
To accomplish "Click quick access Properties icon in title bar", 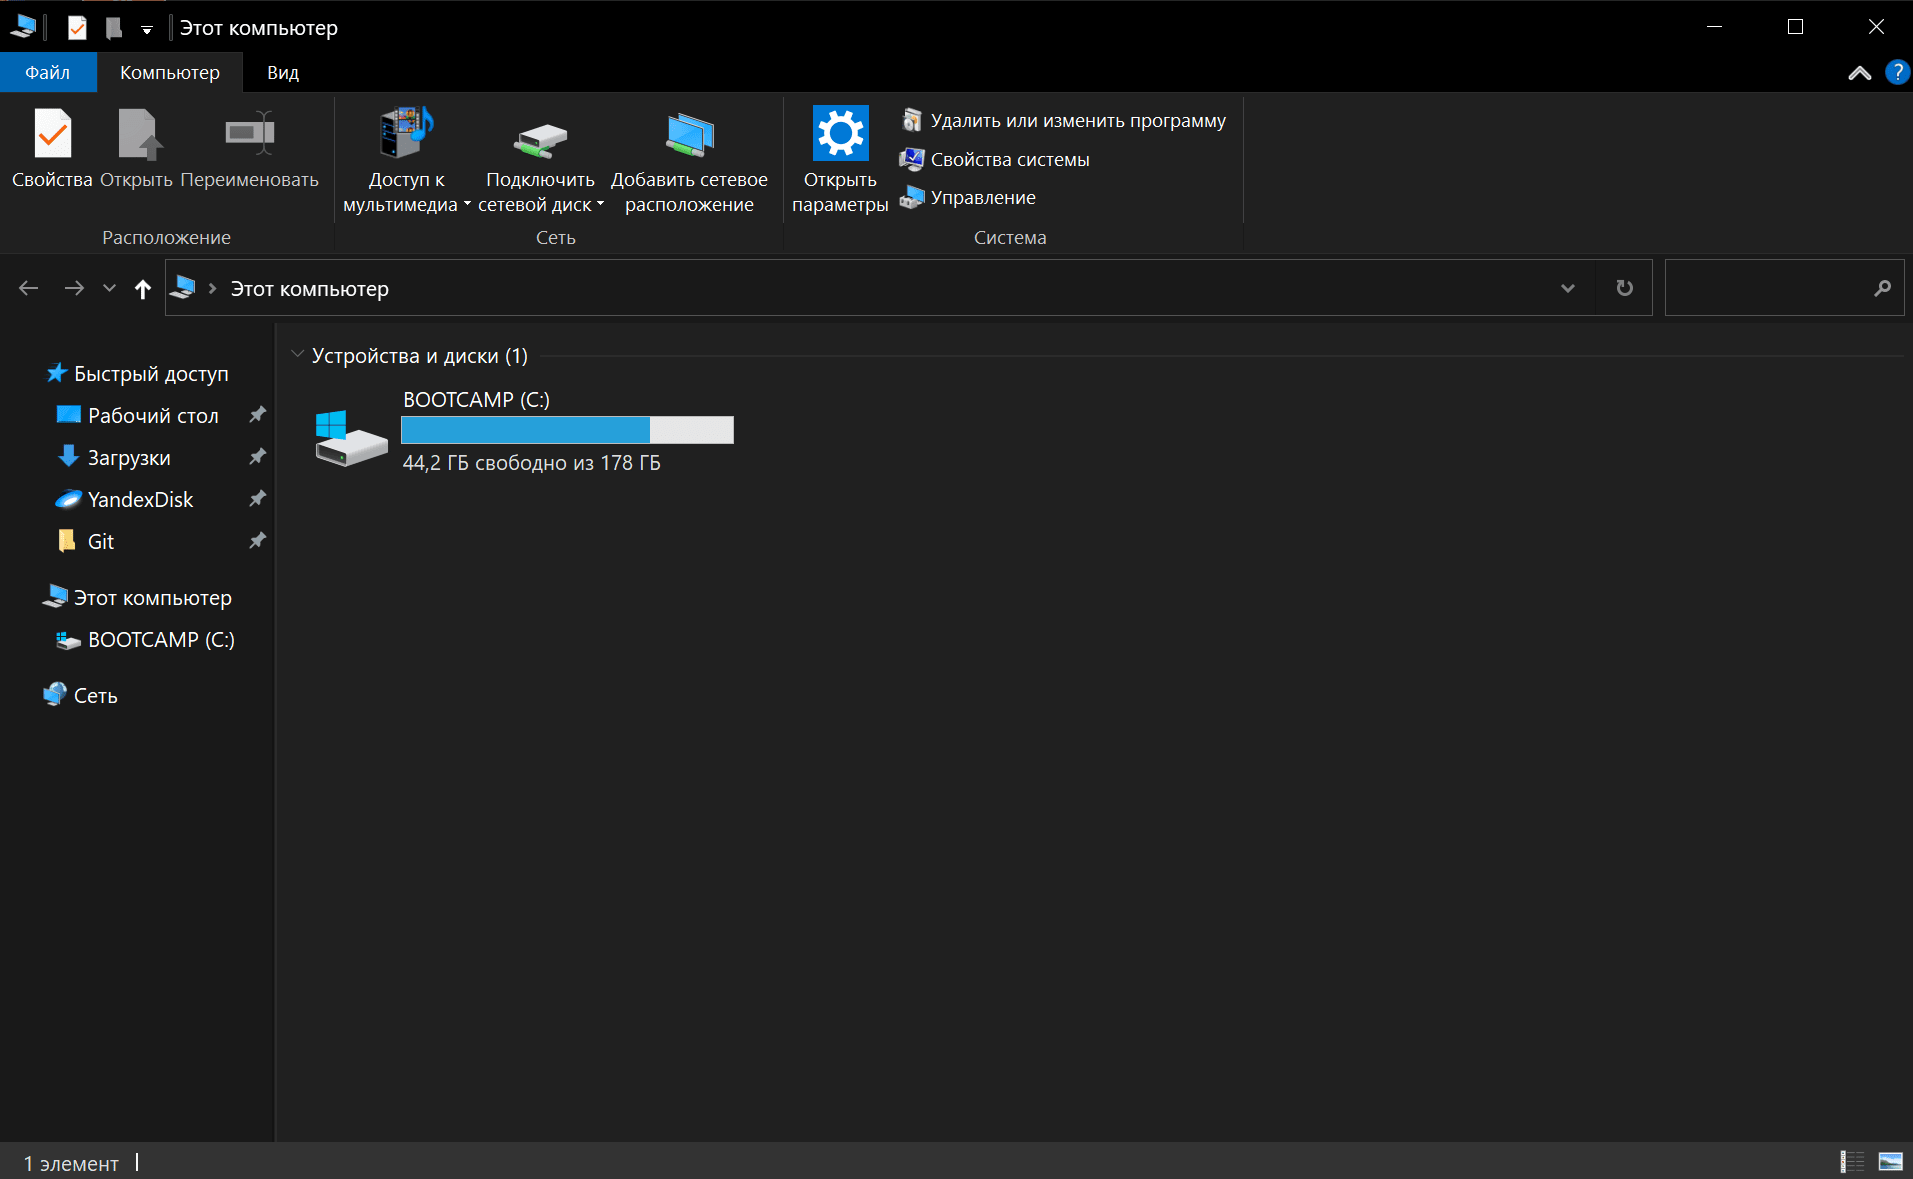I will point(77,28).
